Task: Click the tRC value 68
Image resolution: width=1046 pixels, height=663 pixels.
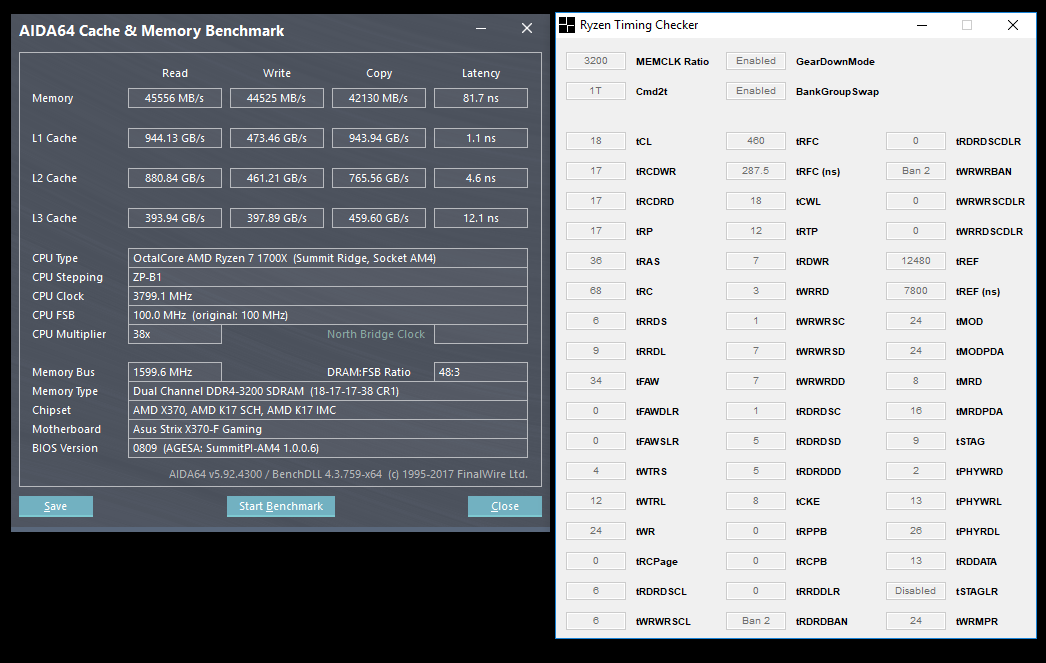Action: [596, 291]
